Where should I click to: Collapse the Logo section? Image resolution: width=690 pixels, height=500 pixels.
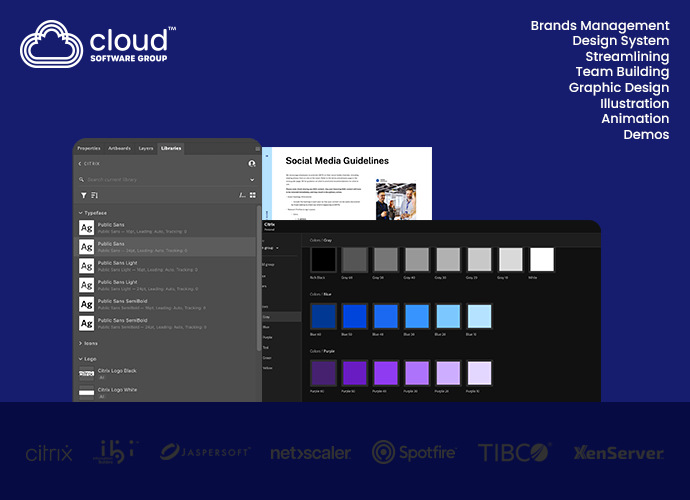point(80,358)
